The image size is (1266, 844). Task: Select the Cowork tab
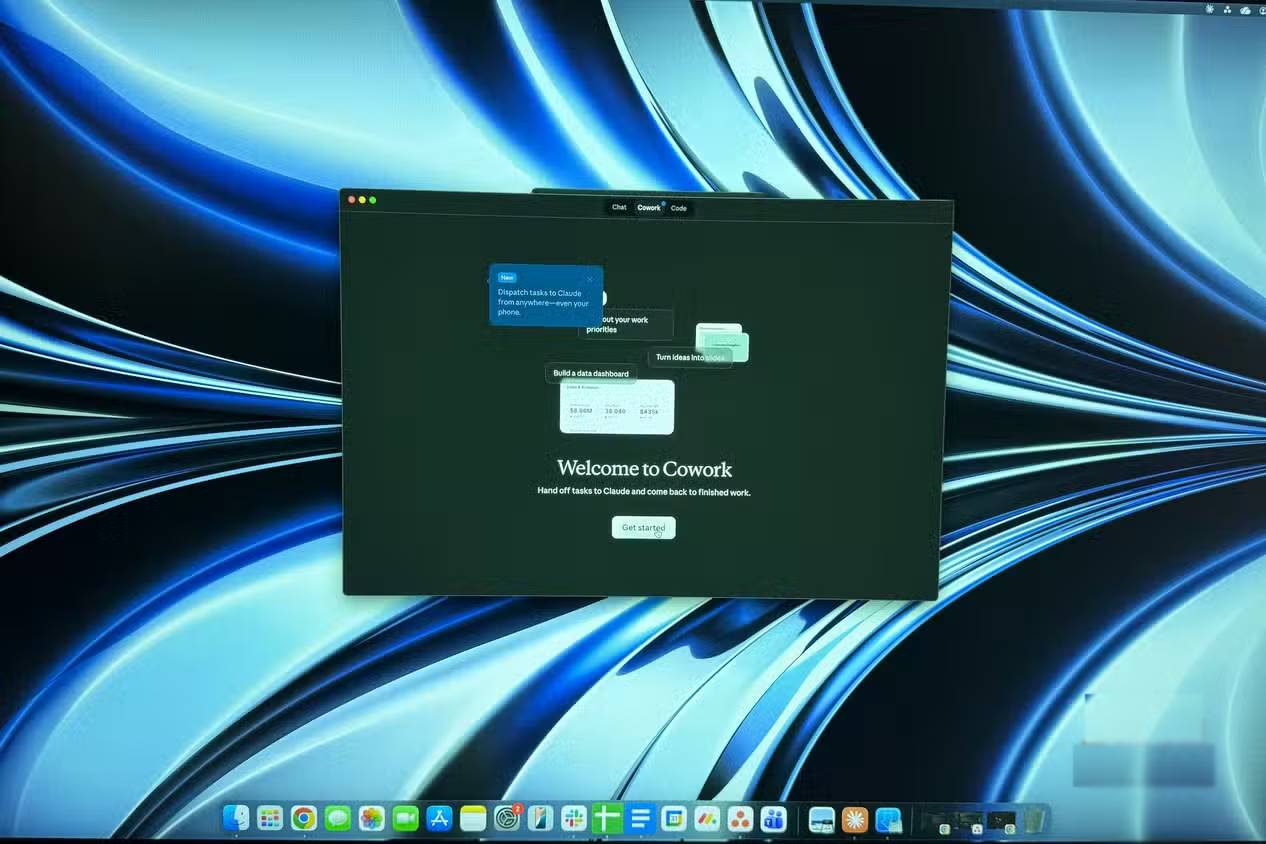click(649, 208)
